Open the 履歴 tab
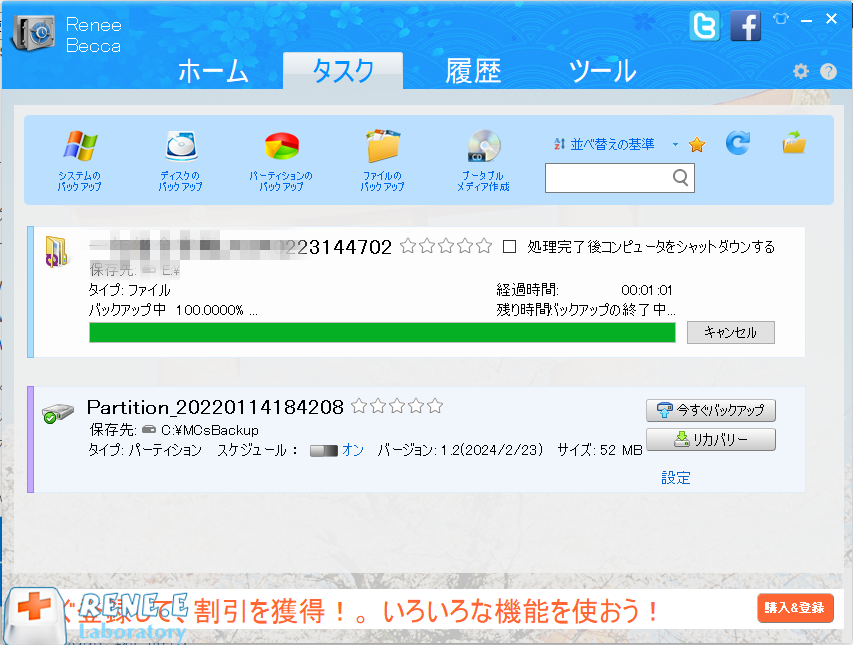The width and height of the screenshot is (853, 645). pos(473,71)
